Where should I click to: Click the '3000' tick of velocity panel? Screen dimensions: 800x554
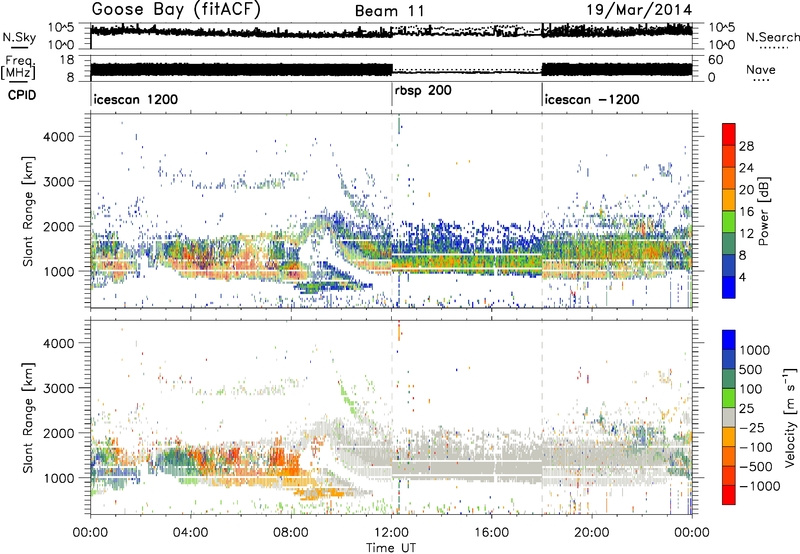(60, 388)
